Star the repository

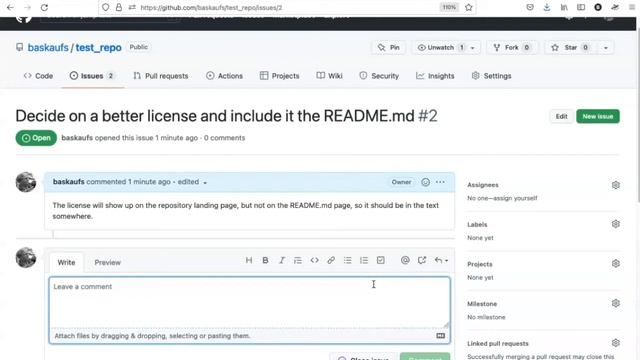point(571,47)
